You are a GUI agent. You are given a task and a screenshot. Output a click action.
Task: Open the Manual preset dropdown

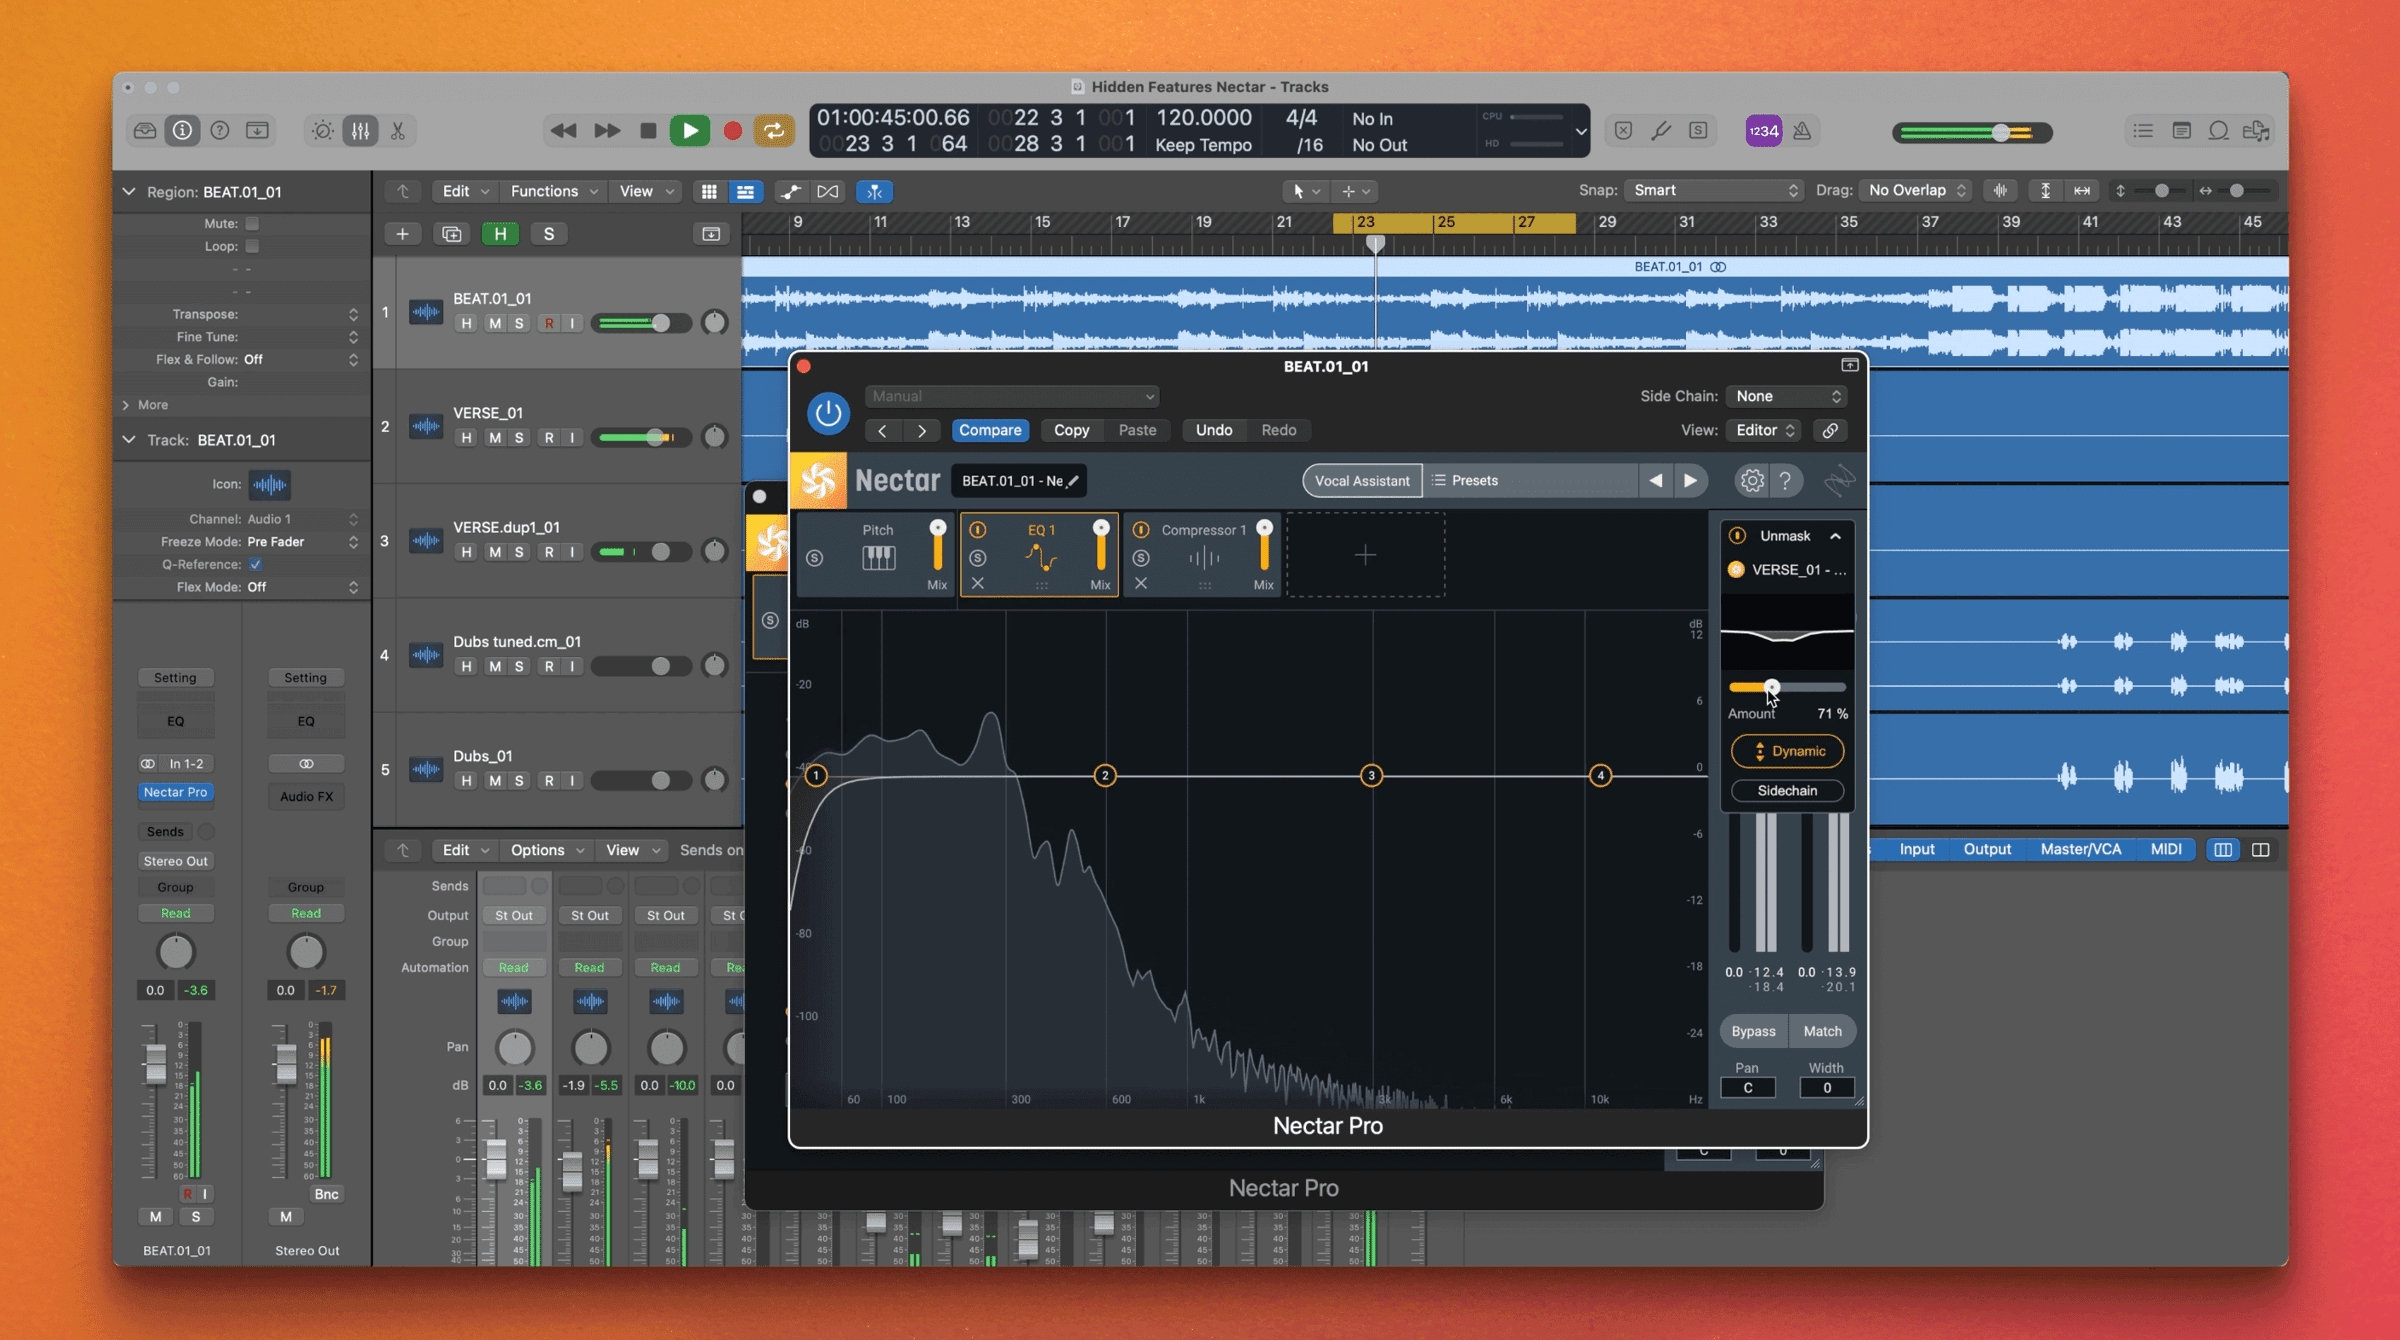(x=1012, y=396)
